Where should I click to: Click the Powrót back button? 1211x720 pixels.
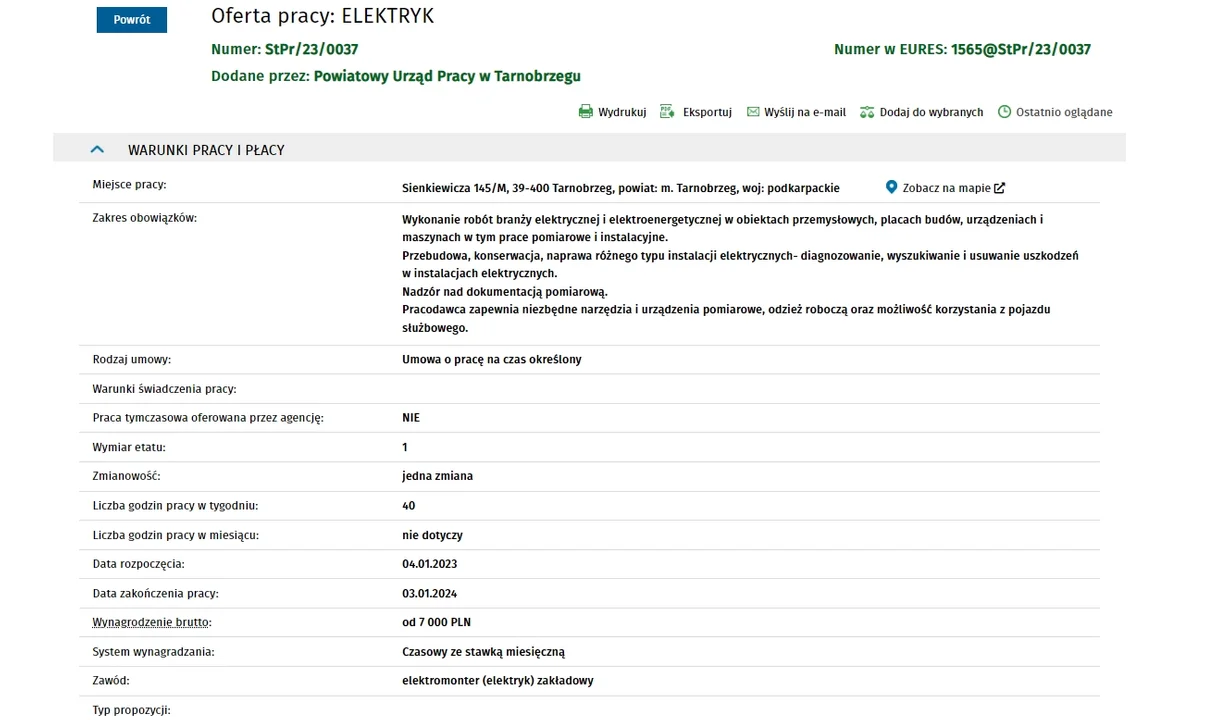point(131,20)
